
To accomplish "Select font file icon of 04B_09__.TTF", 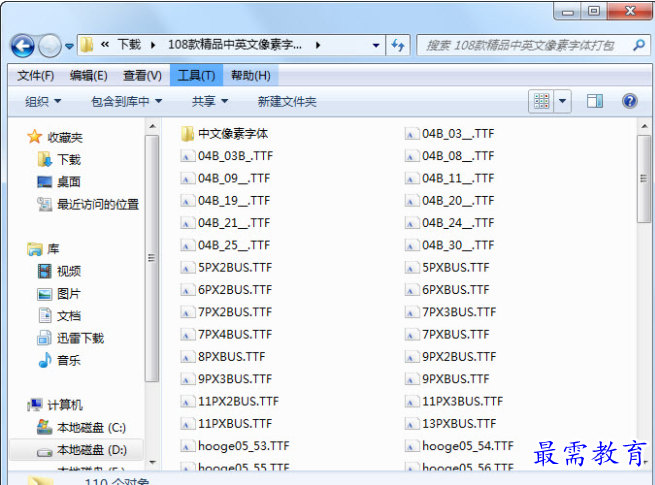I will 188,178.
